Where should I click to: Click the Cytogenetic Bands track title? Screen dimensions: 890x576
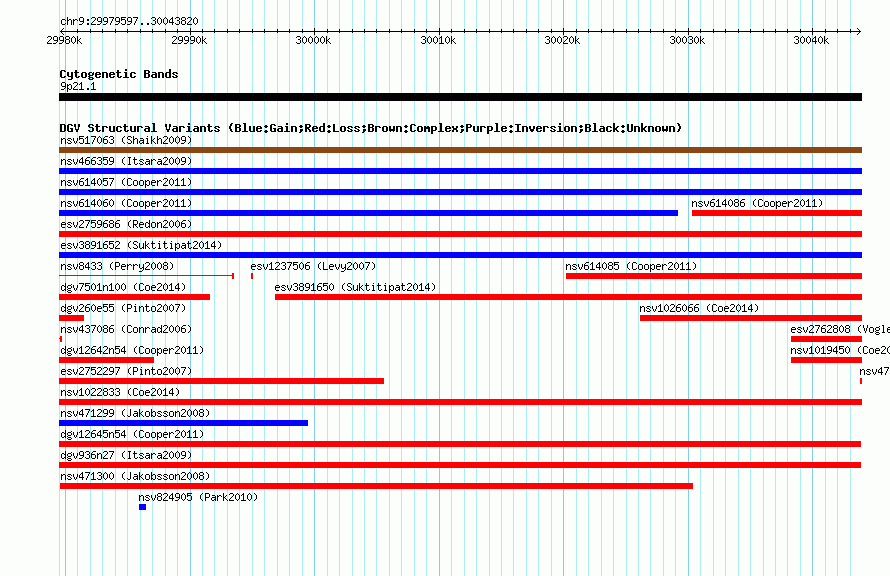[x=119, y=74]
